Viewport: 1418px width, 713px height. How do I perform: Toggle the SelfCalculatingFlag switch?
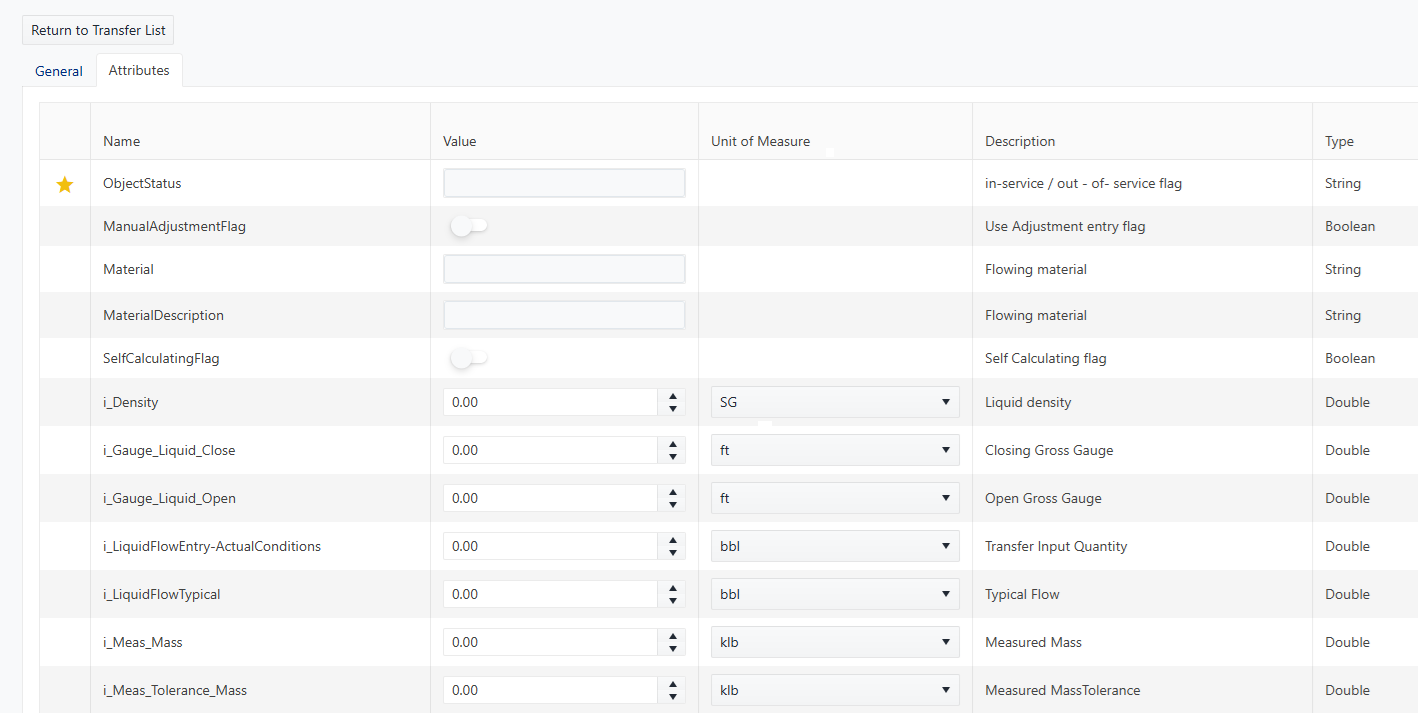(468, 358)
